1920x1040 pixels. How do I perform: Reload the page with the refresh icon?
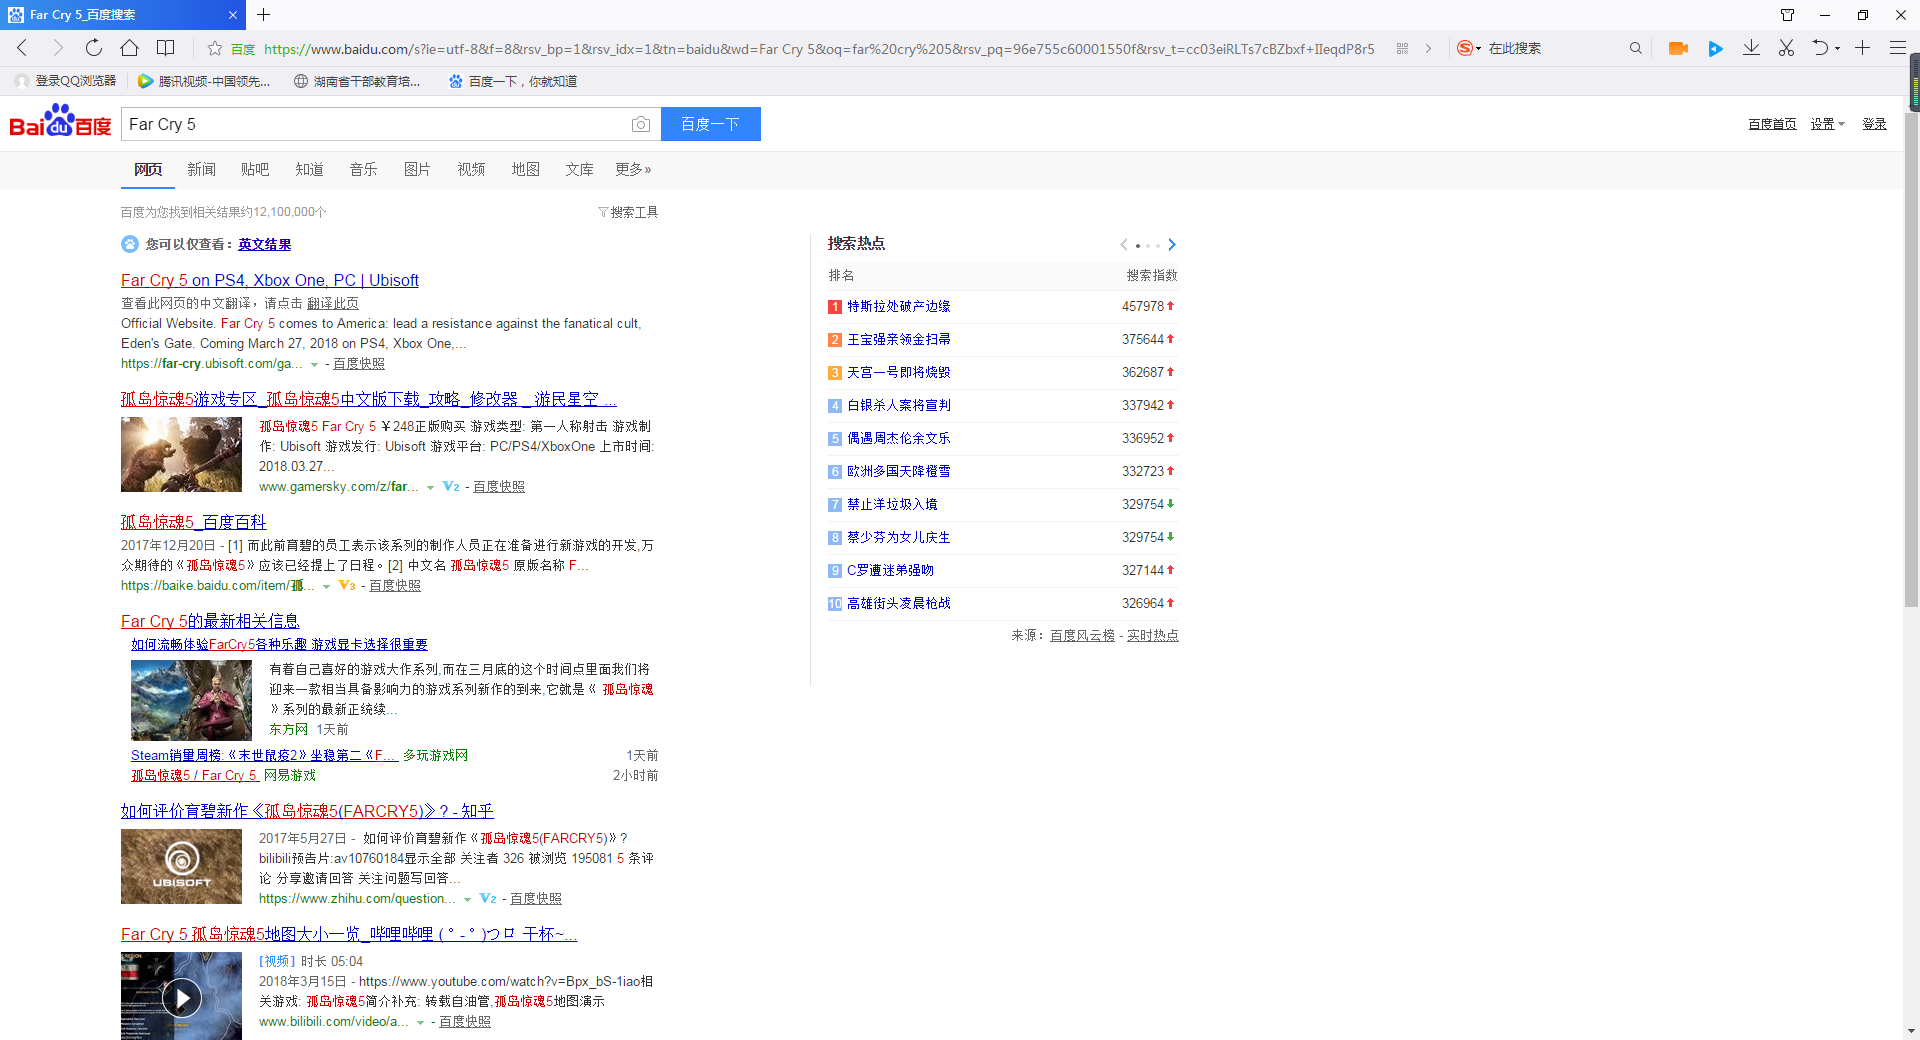(93, 48)
